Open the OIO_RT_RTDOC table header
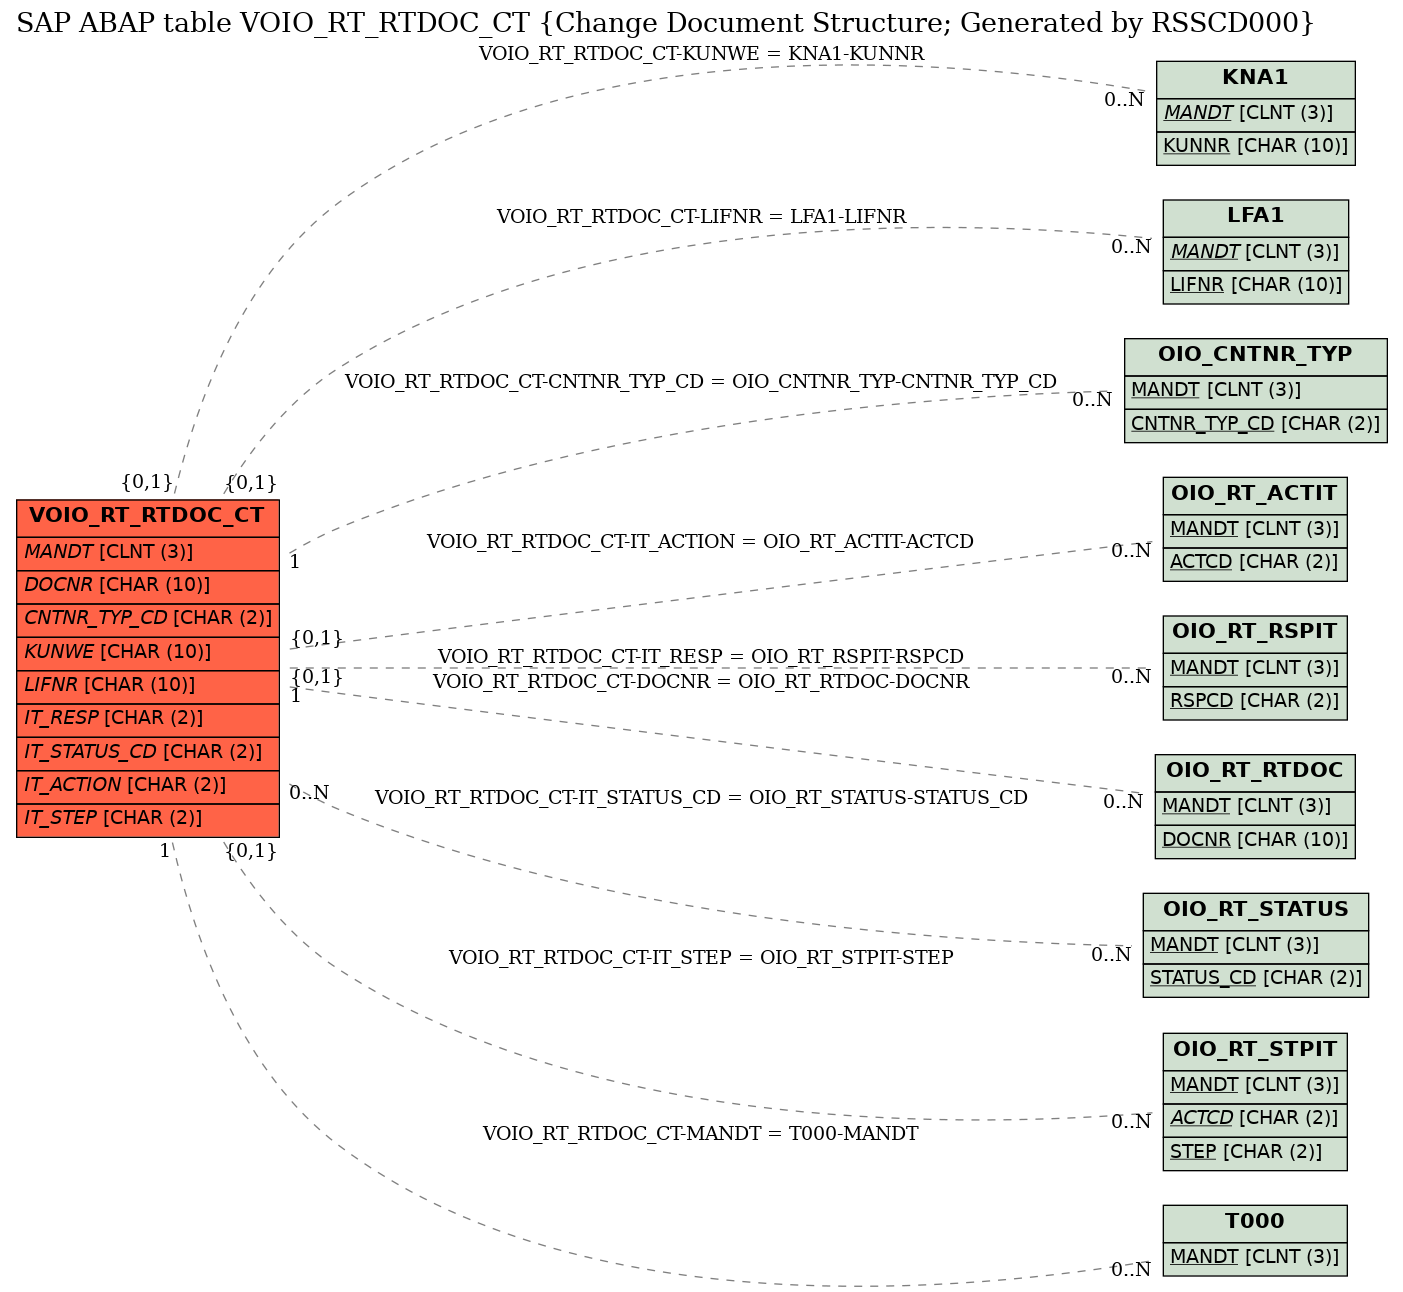The width and height of the screenshot is (1403, 1292). 1255,772
